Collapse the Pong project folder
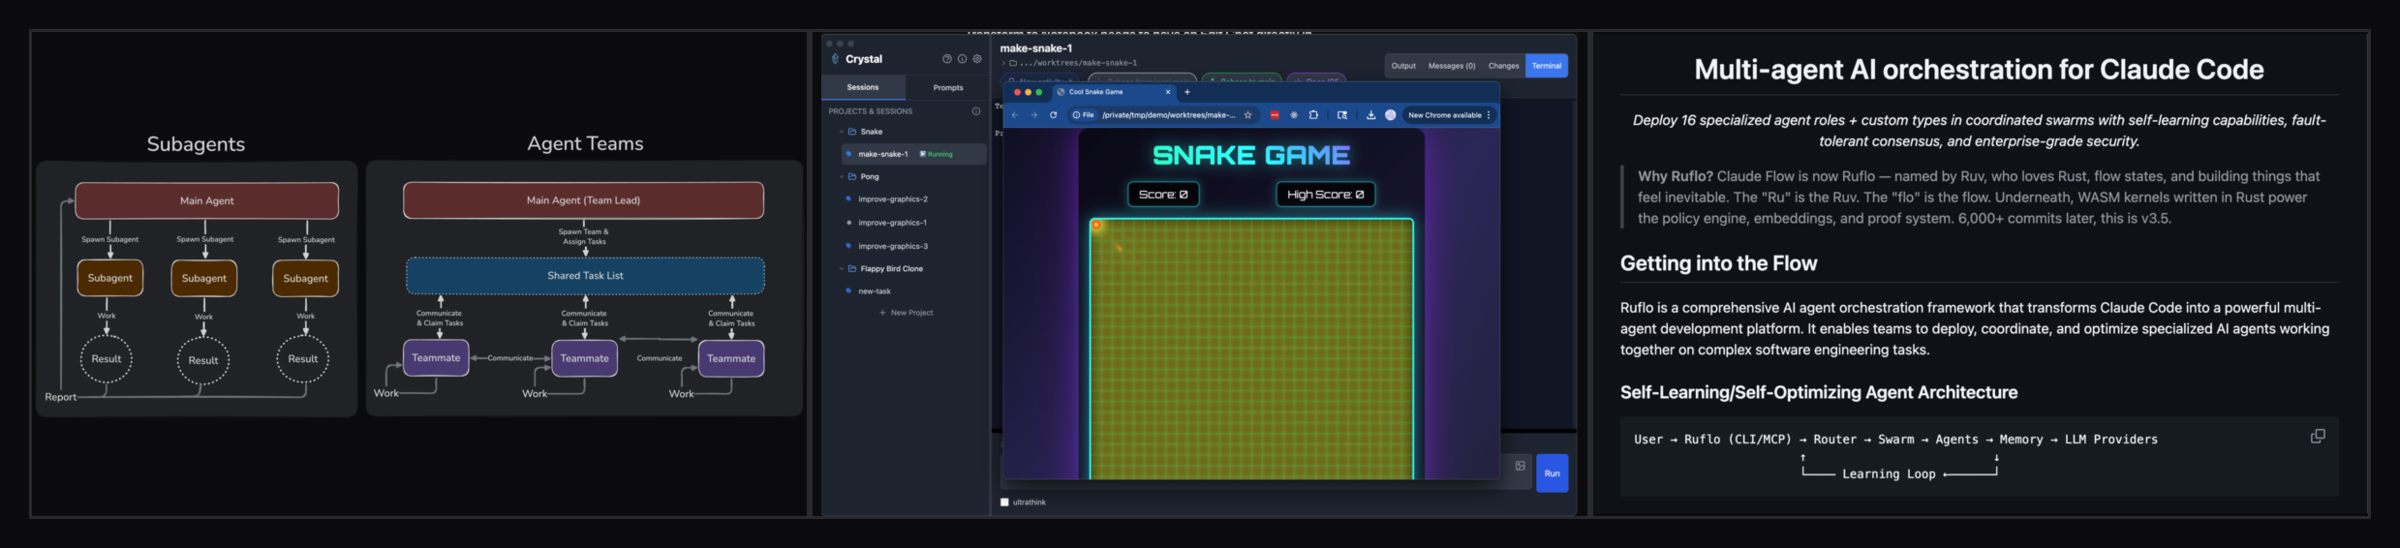Image resolution: width=2400 pixels, height=548 pixels. [x=841, y=177]
